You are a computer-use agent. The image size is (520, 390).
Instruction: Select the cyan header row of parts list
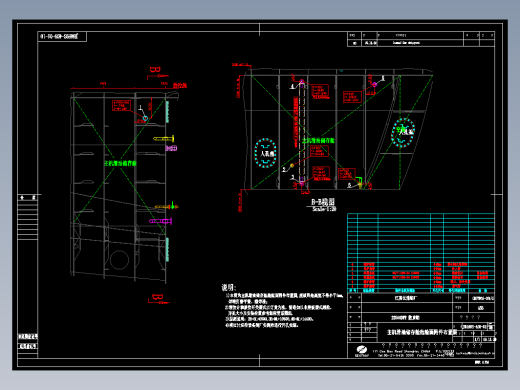pos(421,290)
